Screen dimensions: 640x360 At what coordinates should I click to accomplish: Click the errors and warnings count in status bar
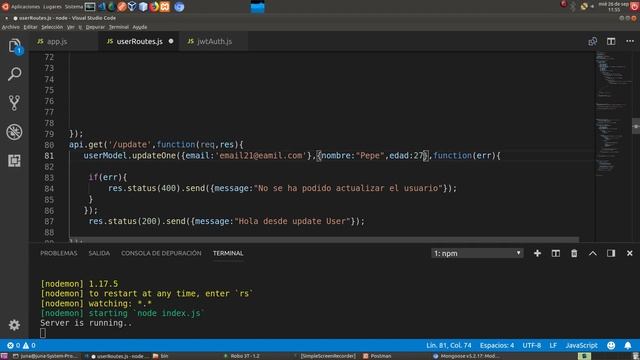[x=21, y=345]
